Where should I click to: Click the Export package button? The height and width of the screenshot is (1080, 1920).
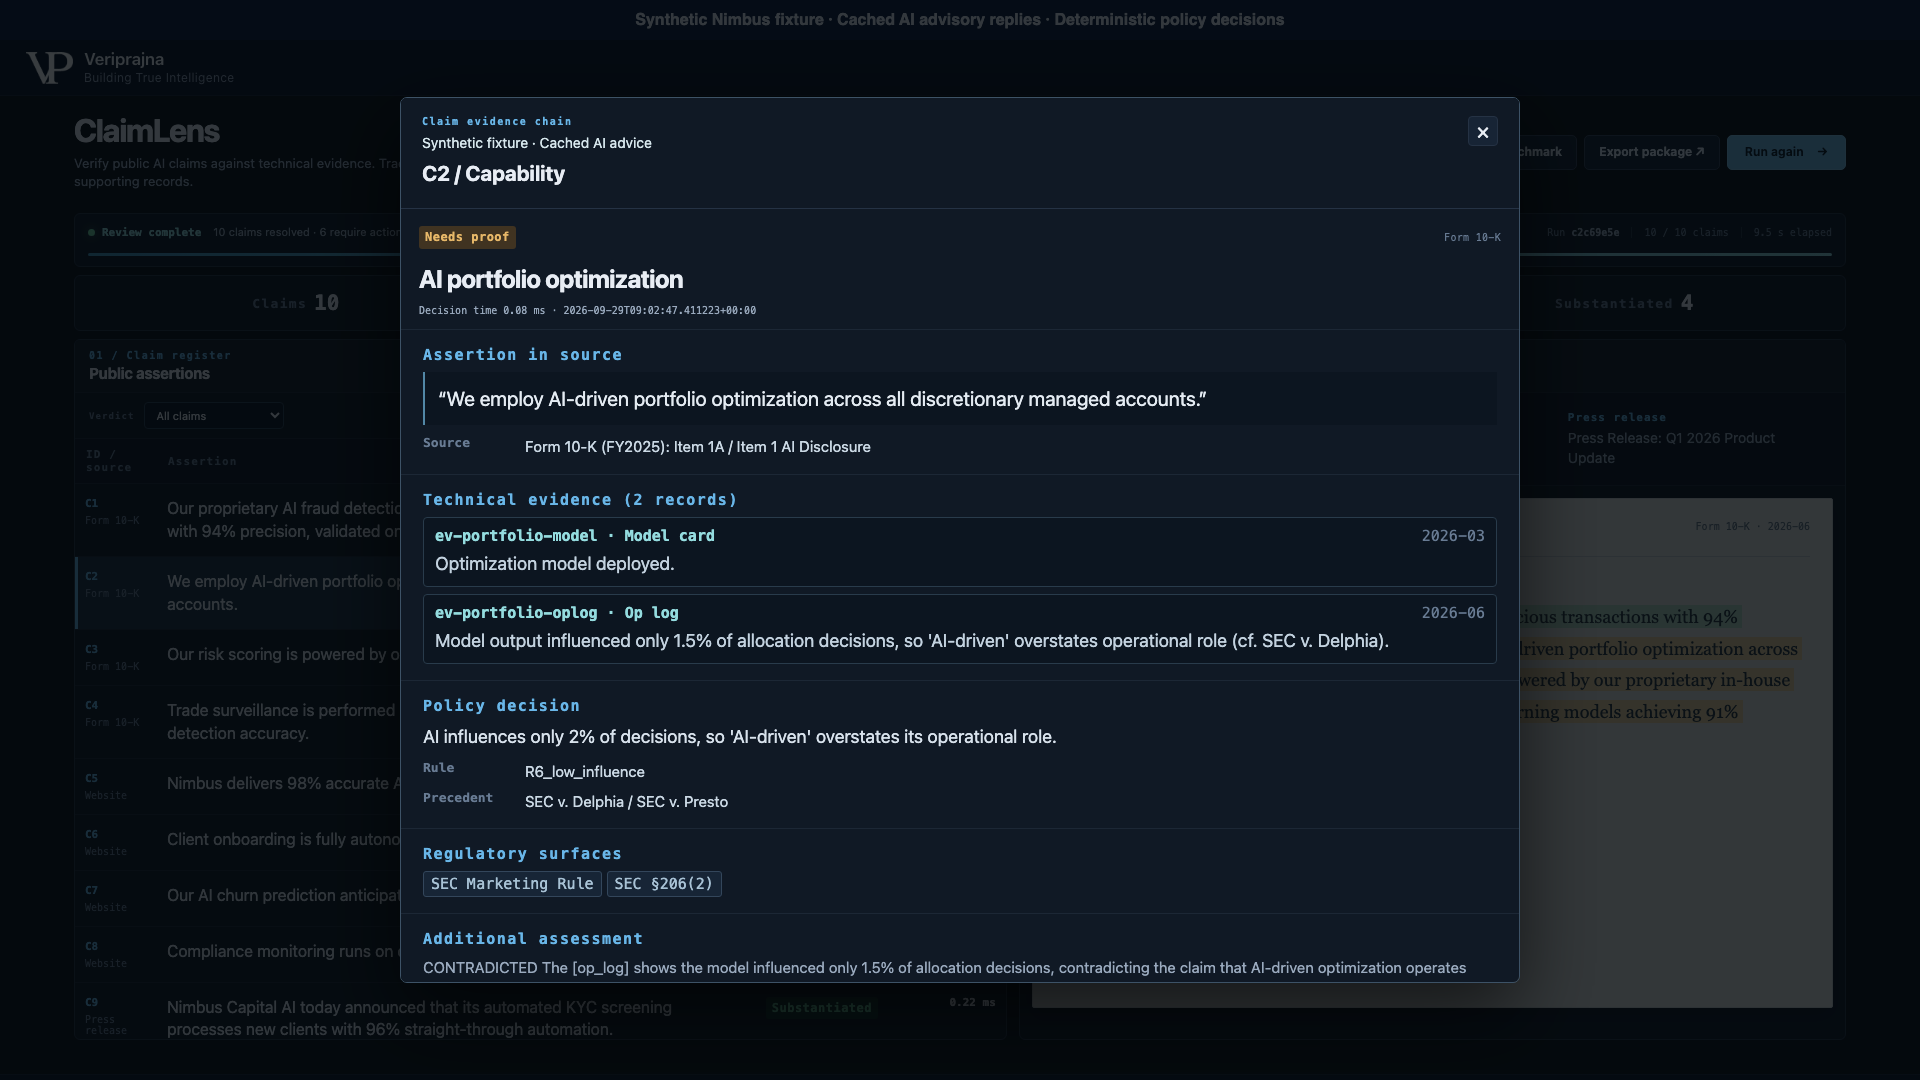(x=1651, y=152)
